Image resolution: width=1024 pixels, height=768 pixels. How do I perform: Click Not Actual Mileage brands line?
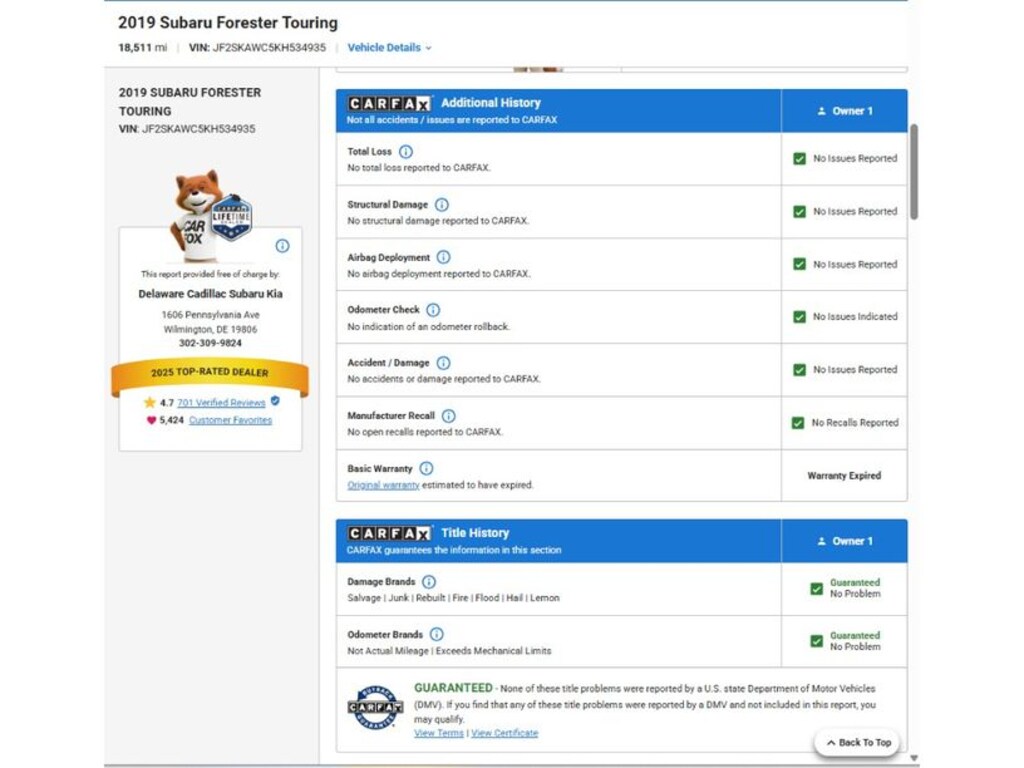point(449,651)
